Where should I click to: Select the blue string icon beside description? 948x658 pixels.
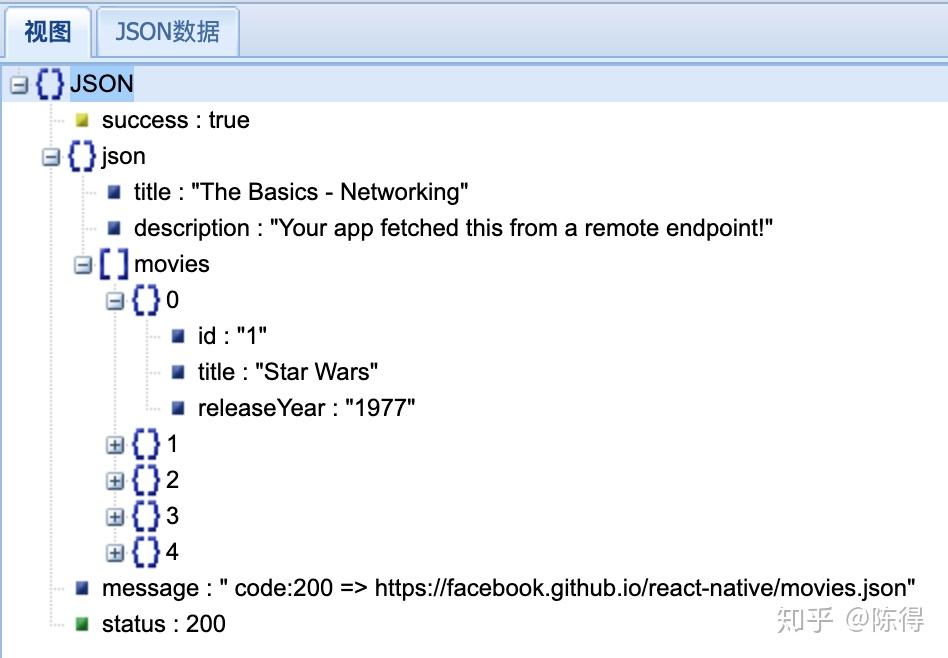click(x=114, y=228)
